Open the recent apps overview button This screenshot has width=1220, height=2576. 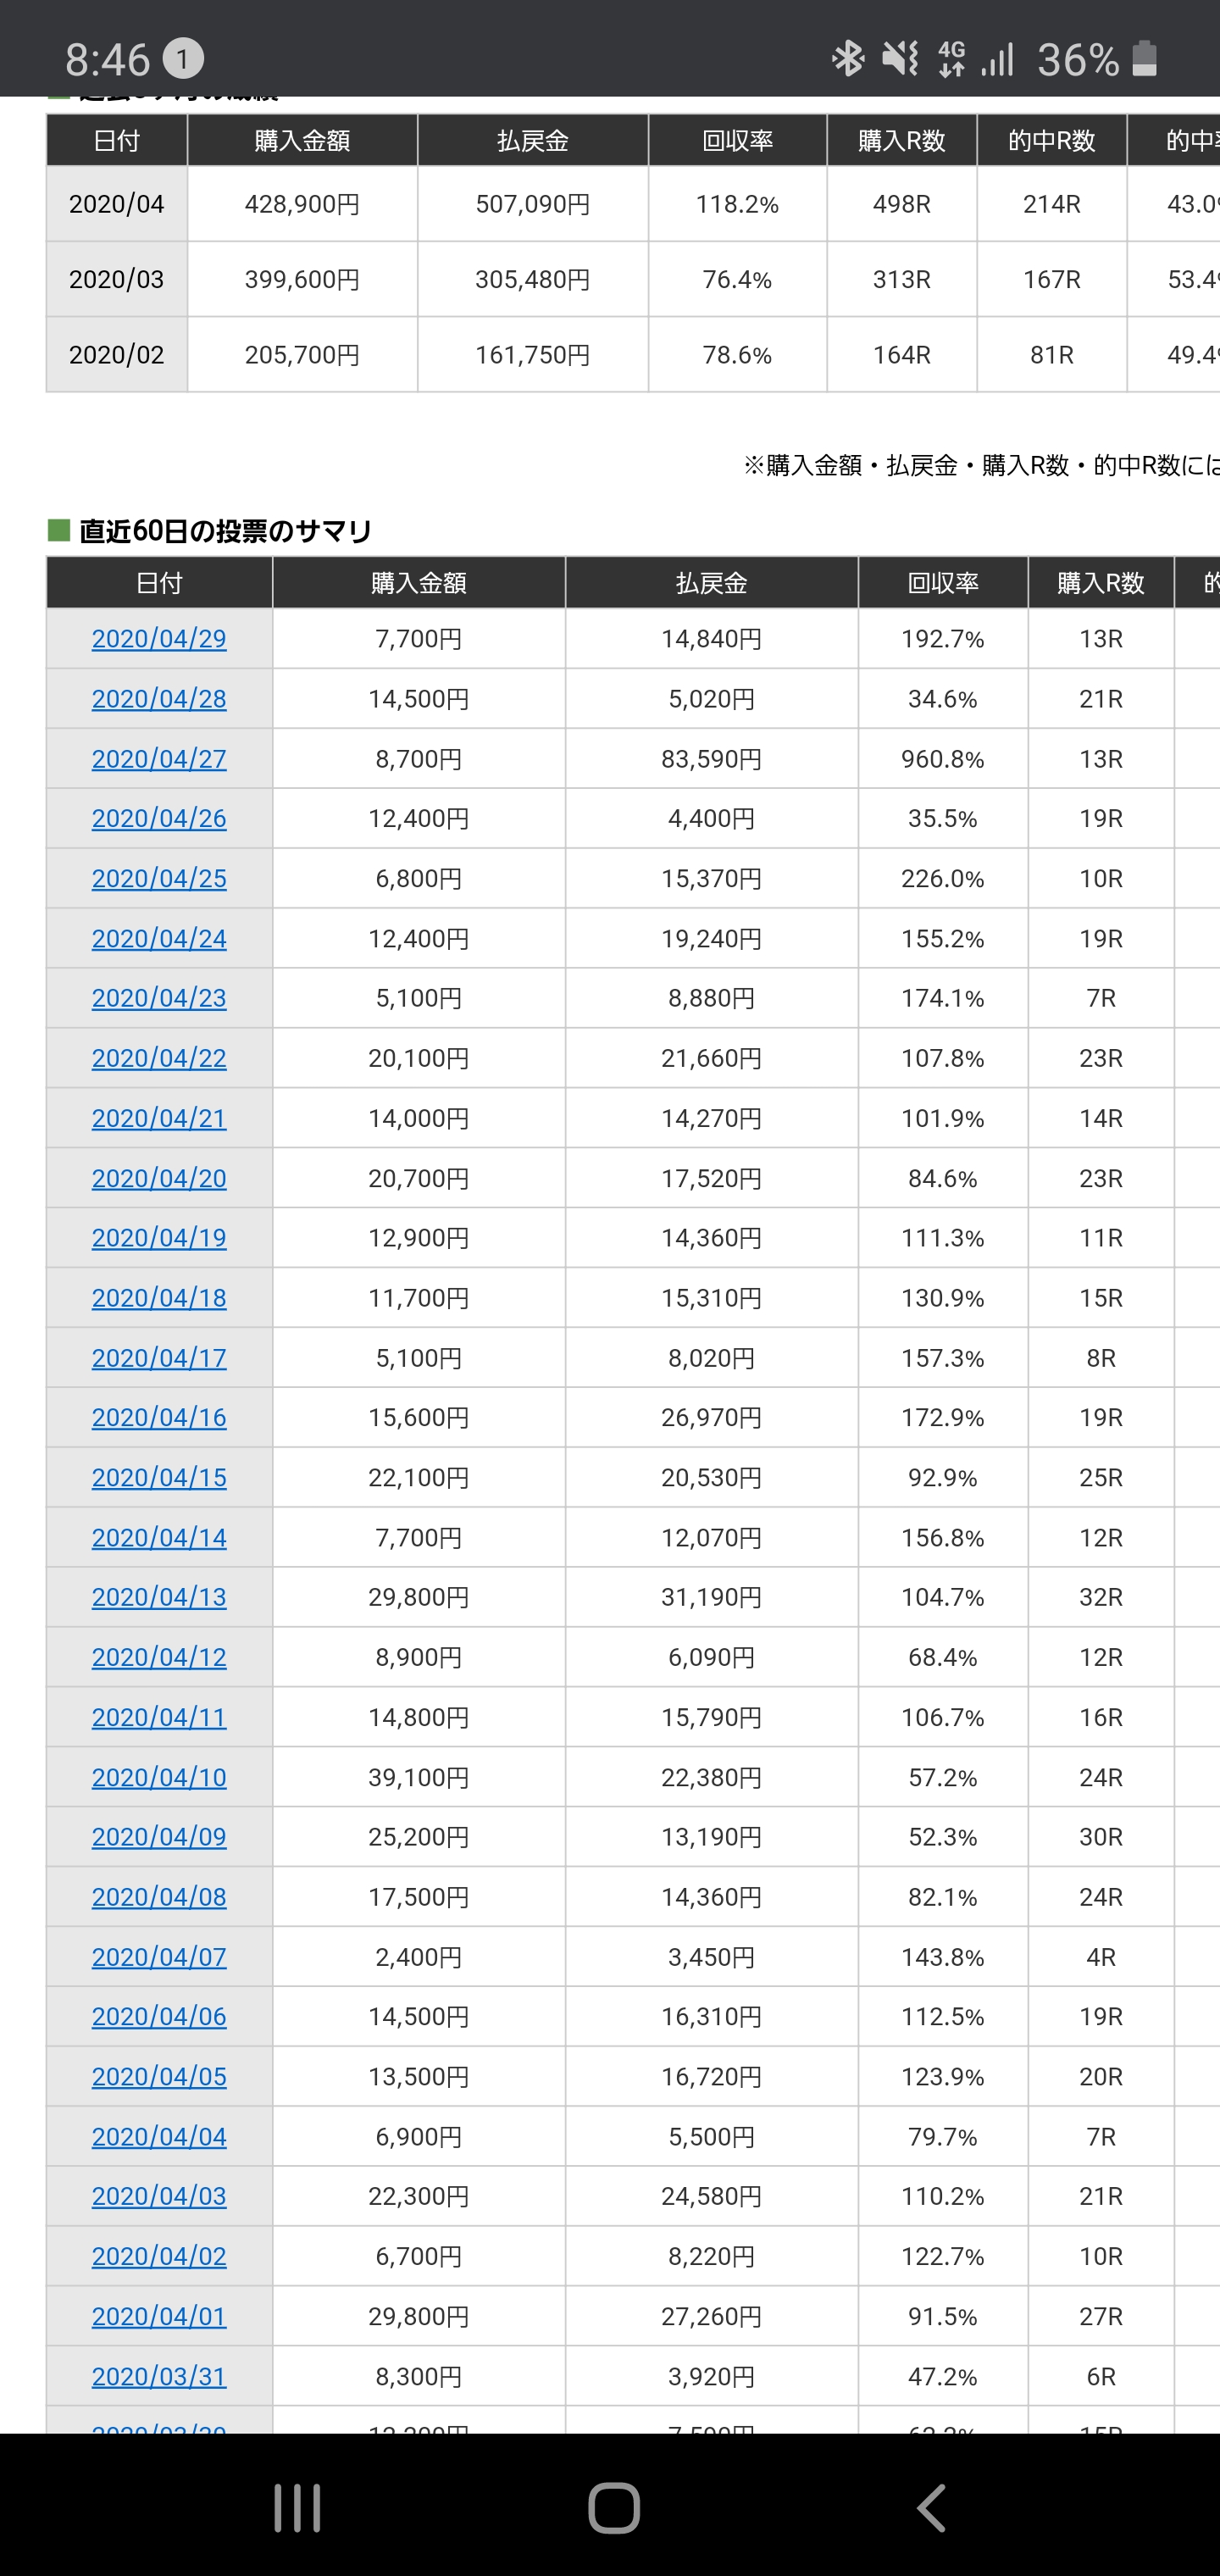tap(297, 2507)
